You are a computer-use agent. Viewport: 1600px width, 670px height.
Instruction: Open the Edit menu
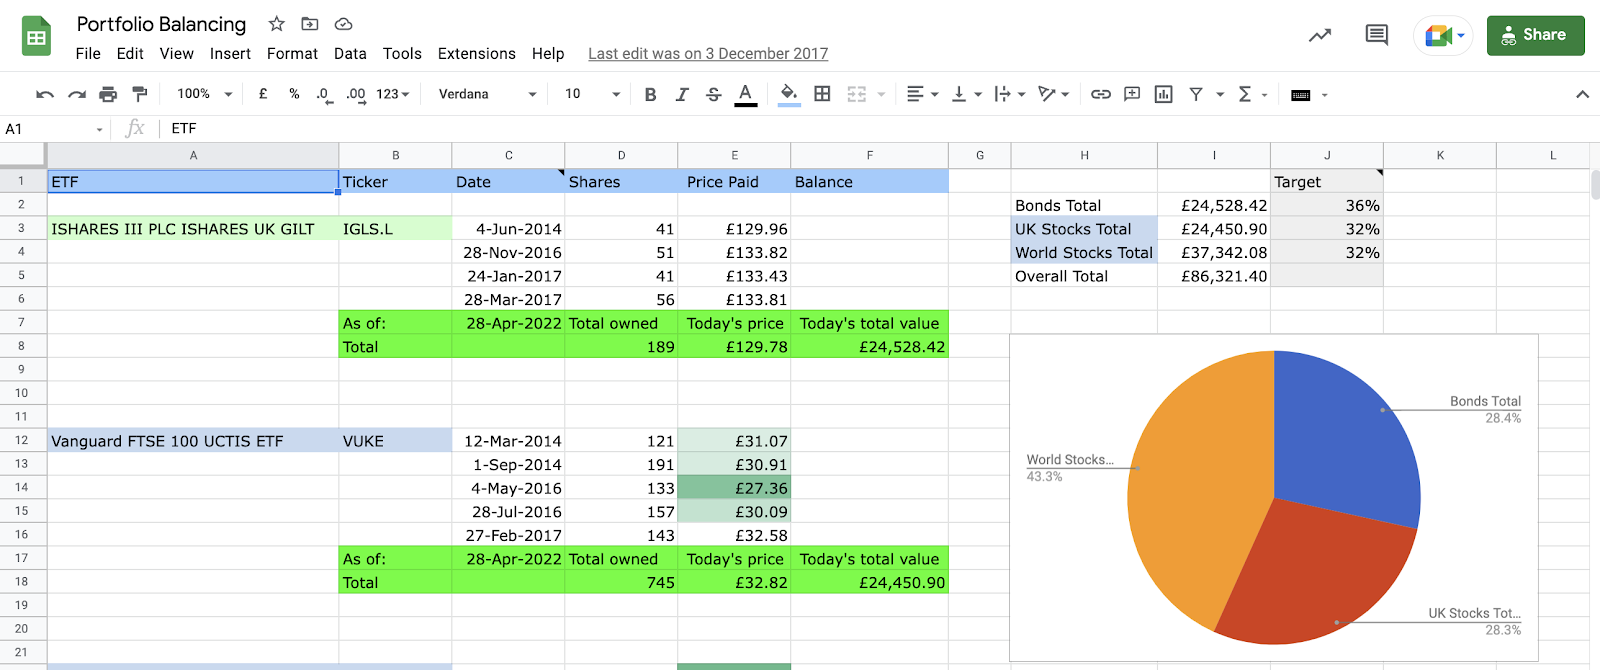coord(130,54)
